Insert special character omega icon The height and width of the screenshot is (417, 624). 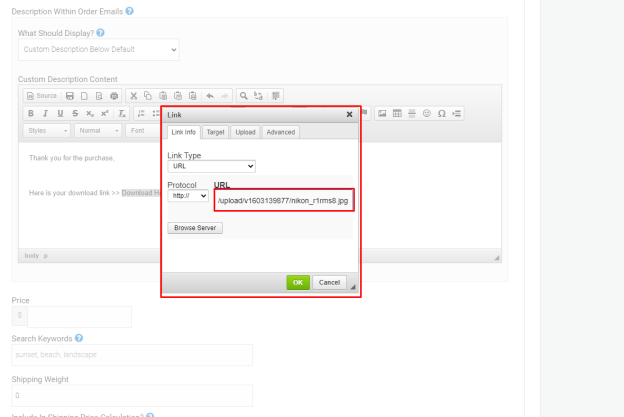(441, 113)
